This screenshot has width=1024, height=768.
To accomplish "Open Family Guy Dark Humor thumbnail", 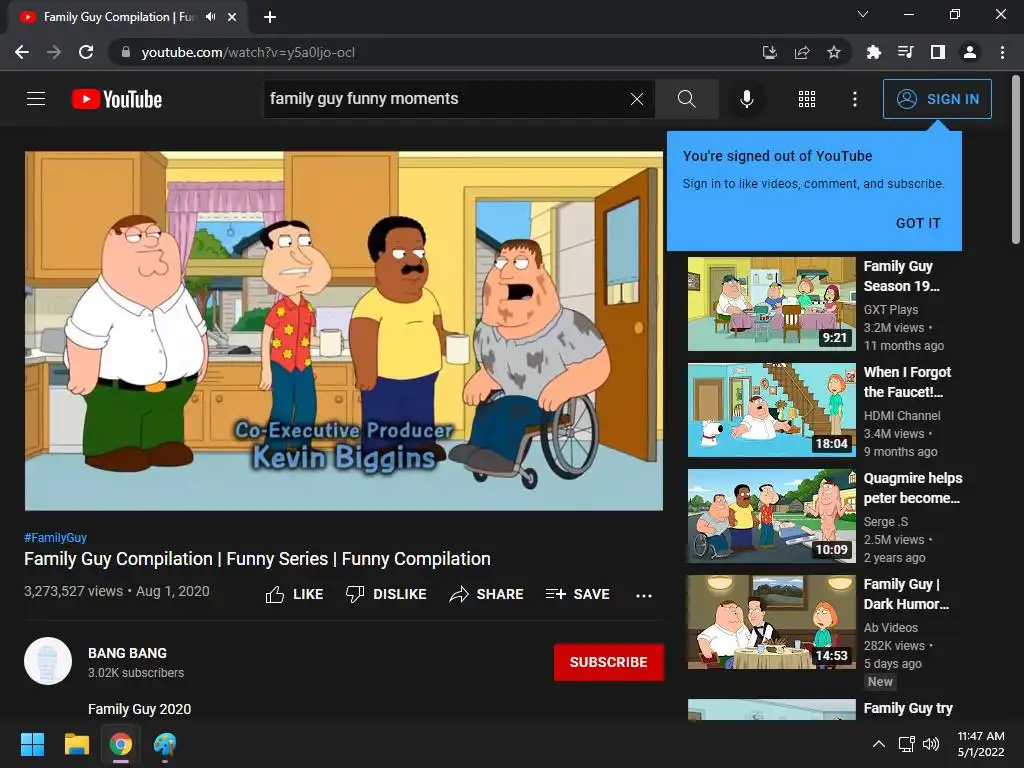I will [771, 622].
